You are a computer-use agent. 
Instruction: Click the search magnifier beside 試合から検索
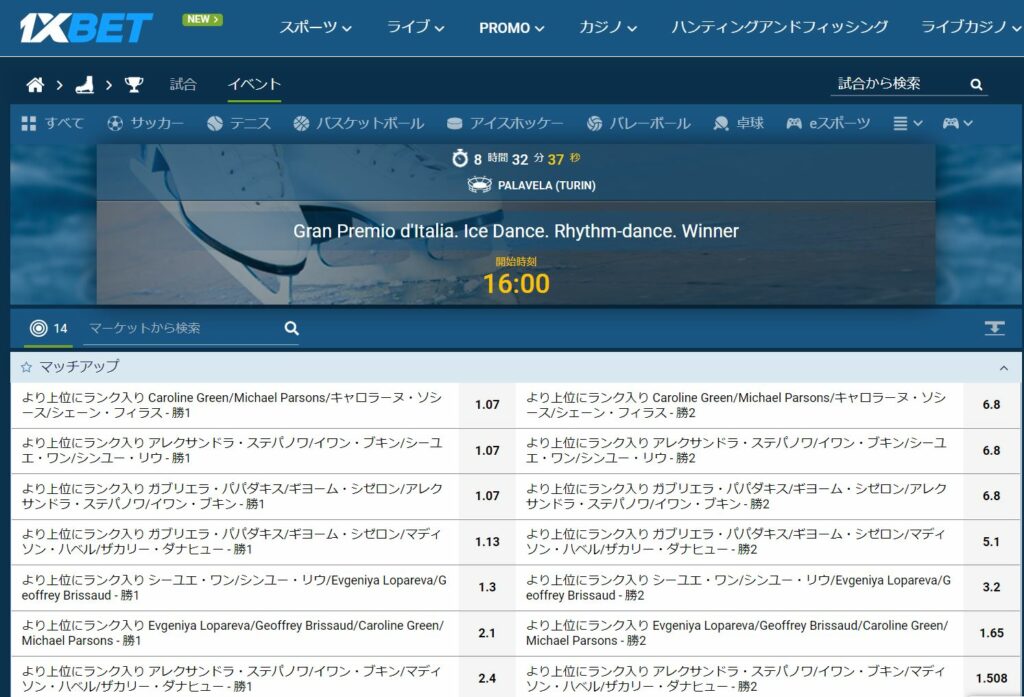click(x=976, y=85)
